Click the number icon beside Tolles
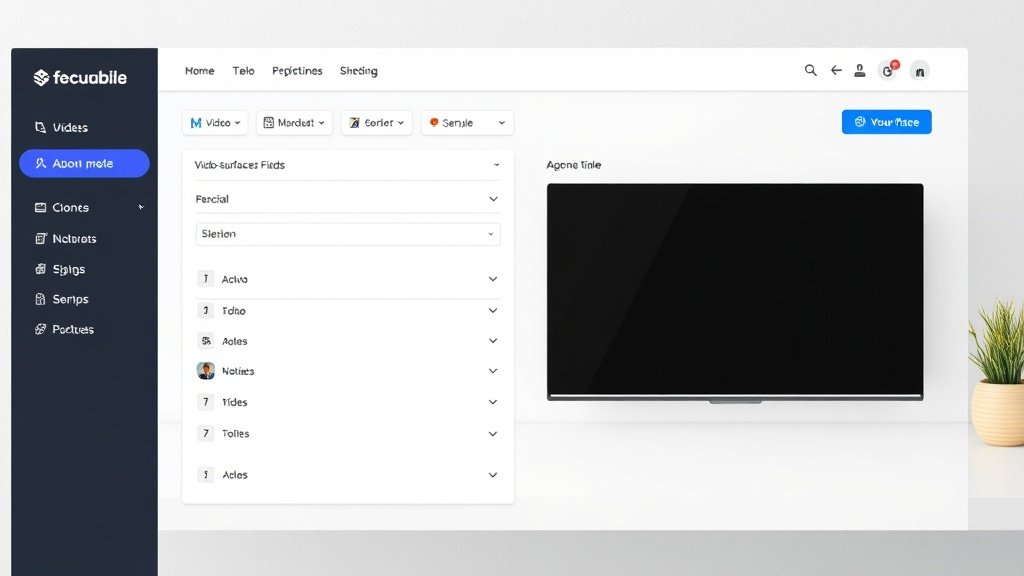The width and height of the screenshot is (1024, 576). [x=206, y=433]
